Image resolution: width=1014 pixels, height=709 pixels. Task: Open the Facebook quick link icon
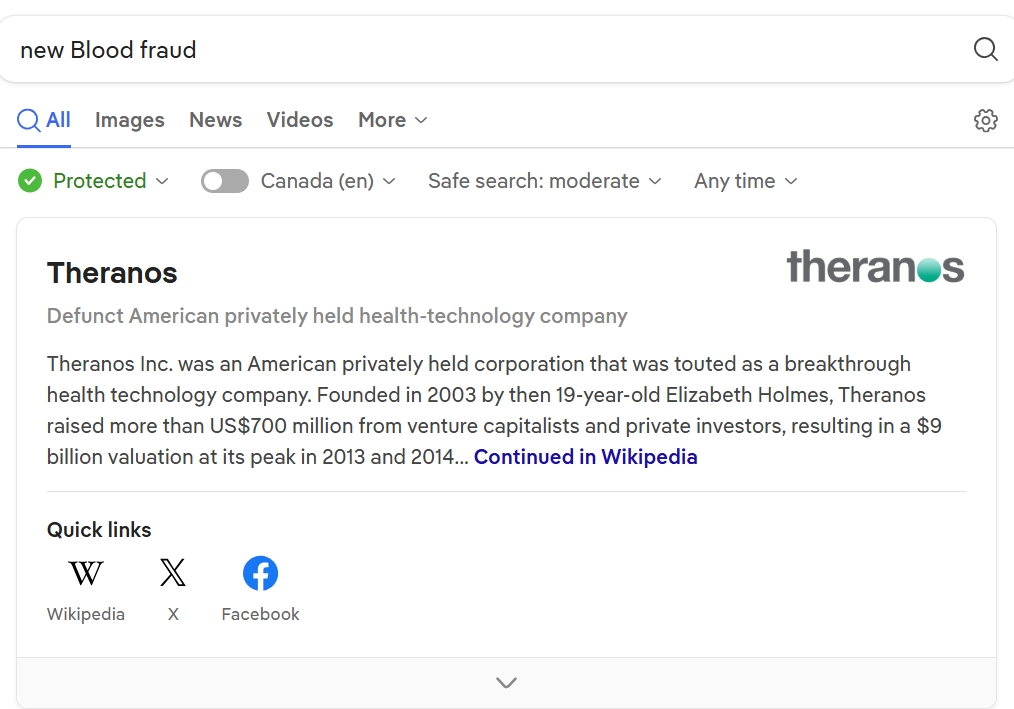pyautogui.click(x=260, y=573)
